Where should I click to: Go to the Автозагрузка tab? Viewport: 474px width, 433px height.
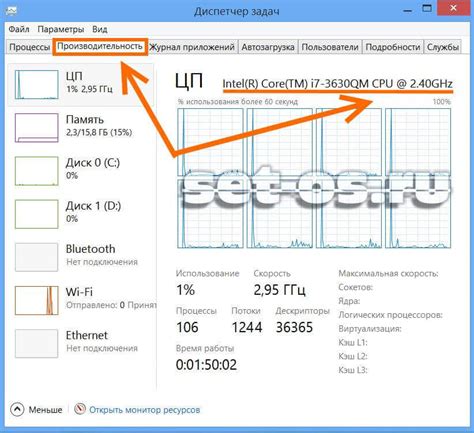[268, 47]
